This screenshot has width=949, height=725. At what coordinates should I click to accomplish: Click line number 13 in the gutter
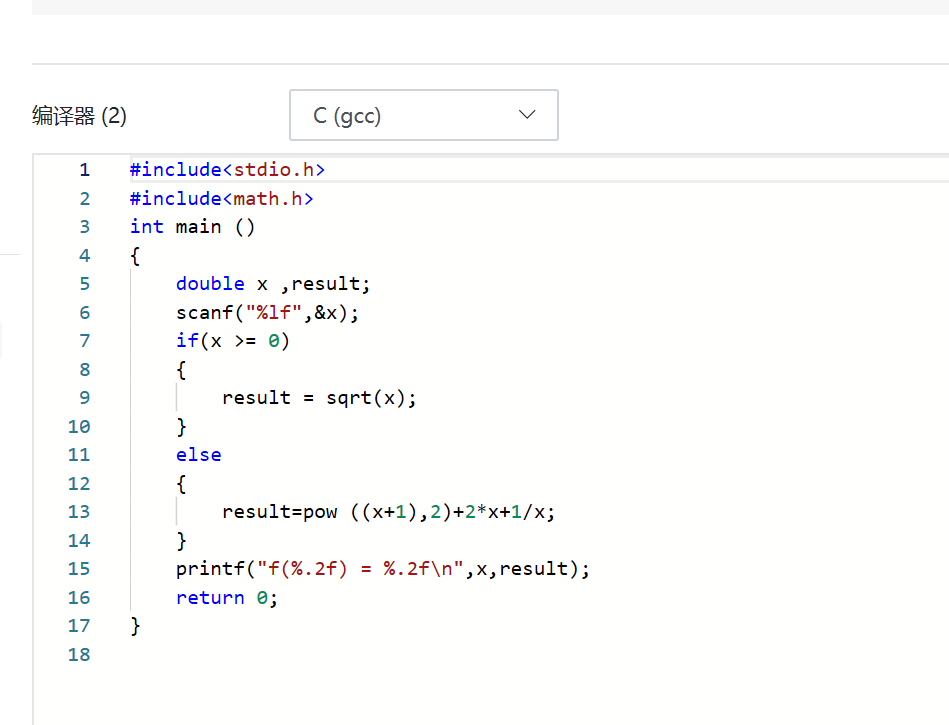(x=79, y=512)
